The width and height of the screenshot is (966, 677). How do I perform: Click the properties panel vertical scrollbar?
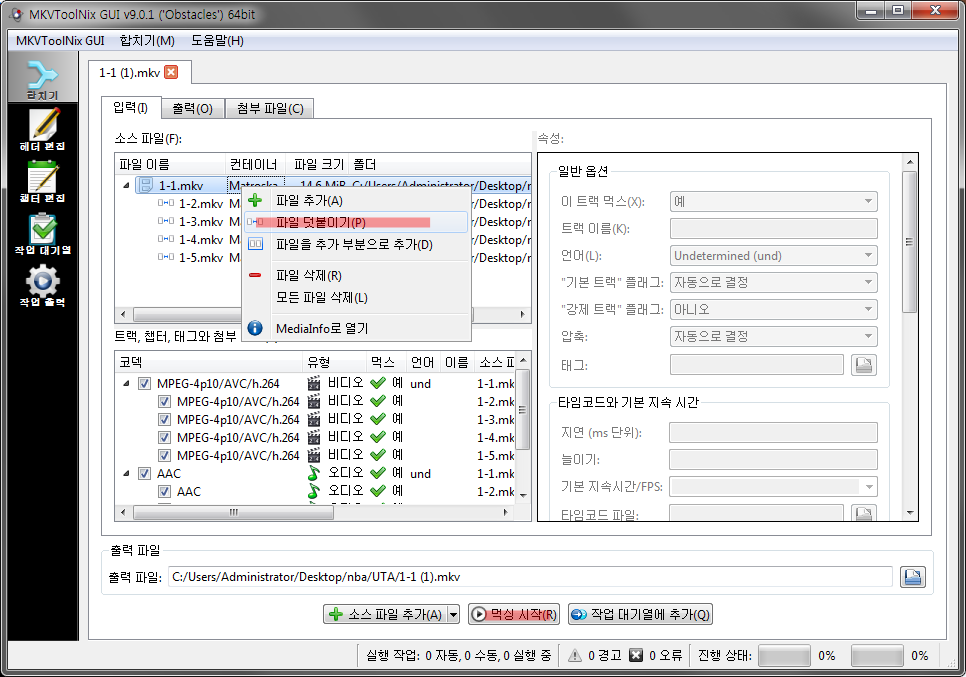(910, 336)
